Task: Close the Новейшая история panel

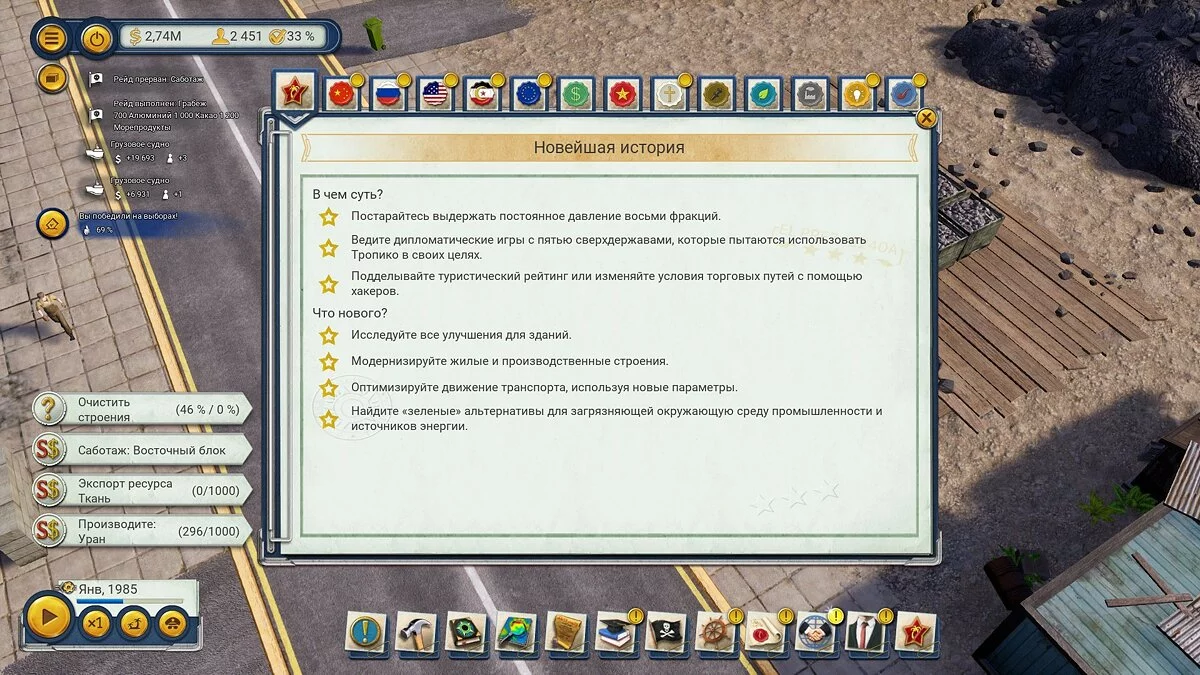Action: click(927, 118)
